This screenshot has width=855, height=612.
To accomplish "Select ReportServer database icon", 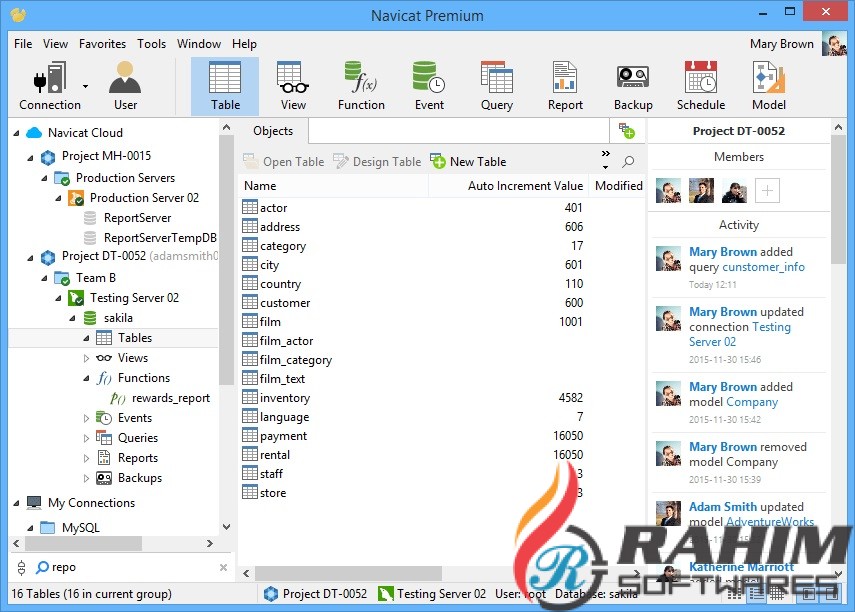I will click(90, 218).
